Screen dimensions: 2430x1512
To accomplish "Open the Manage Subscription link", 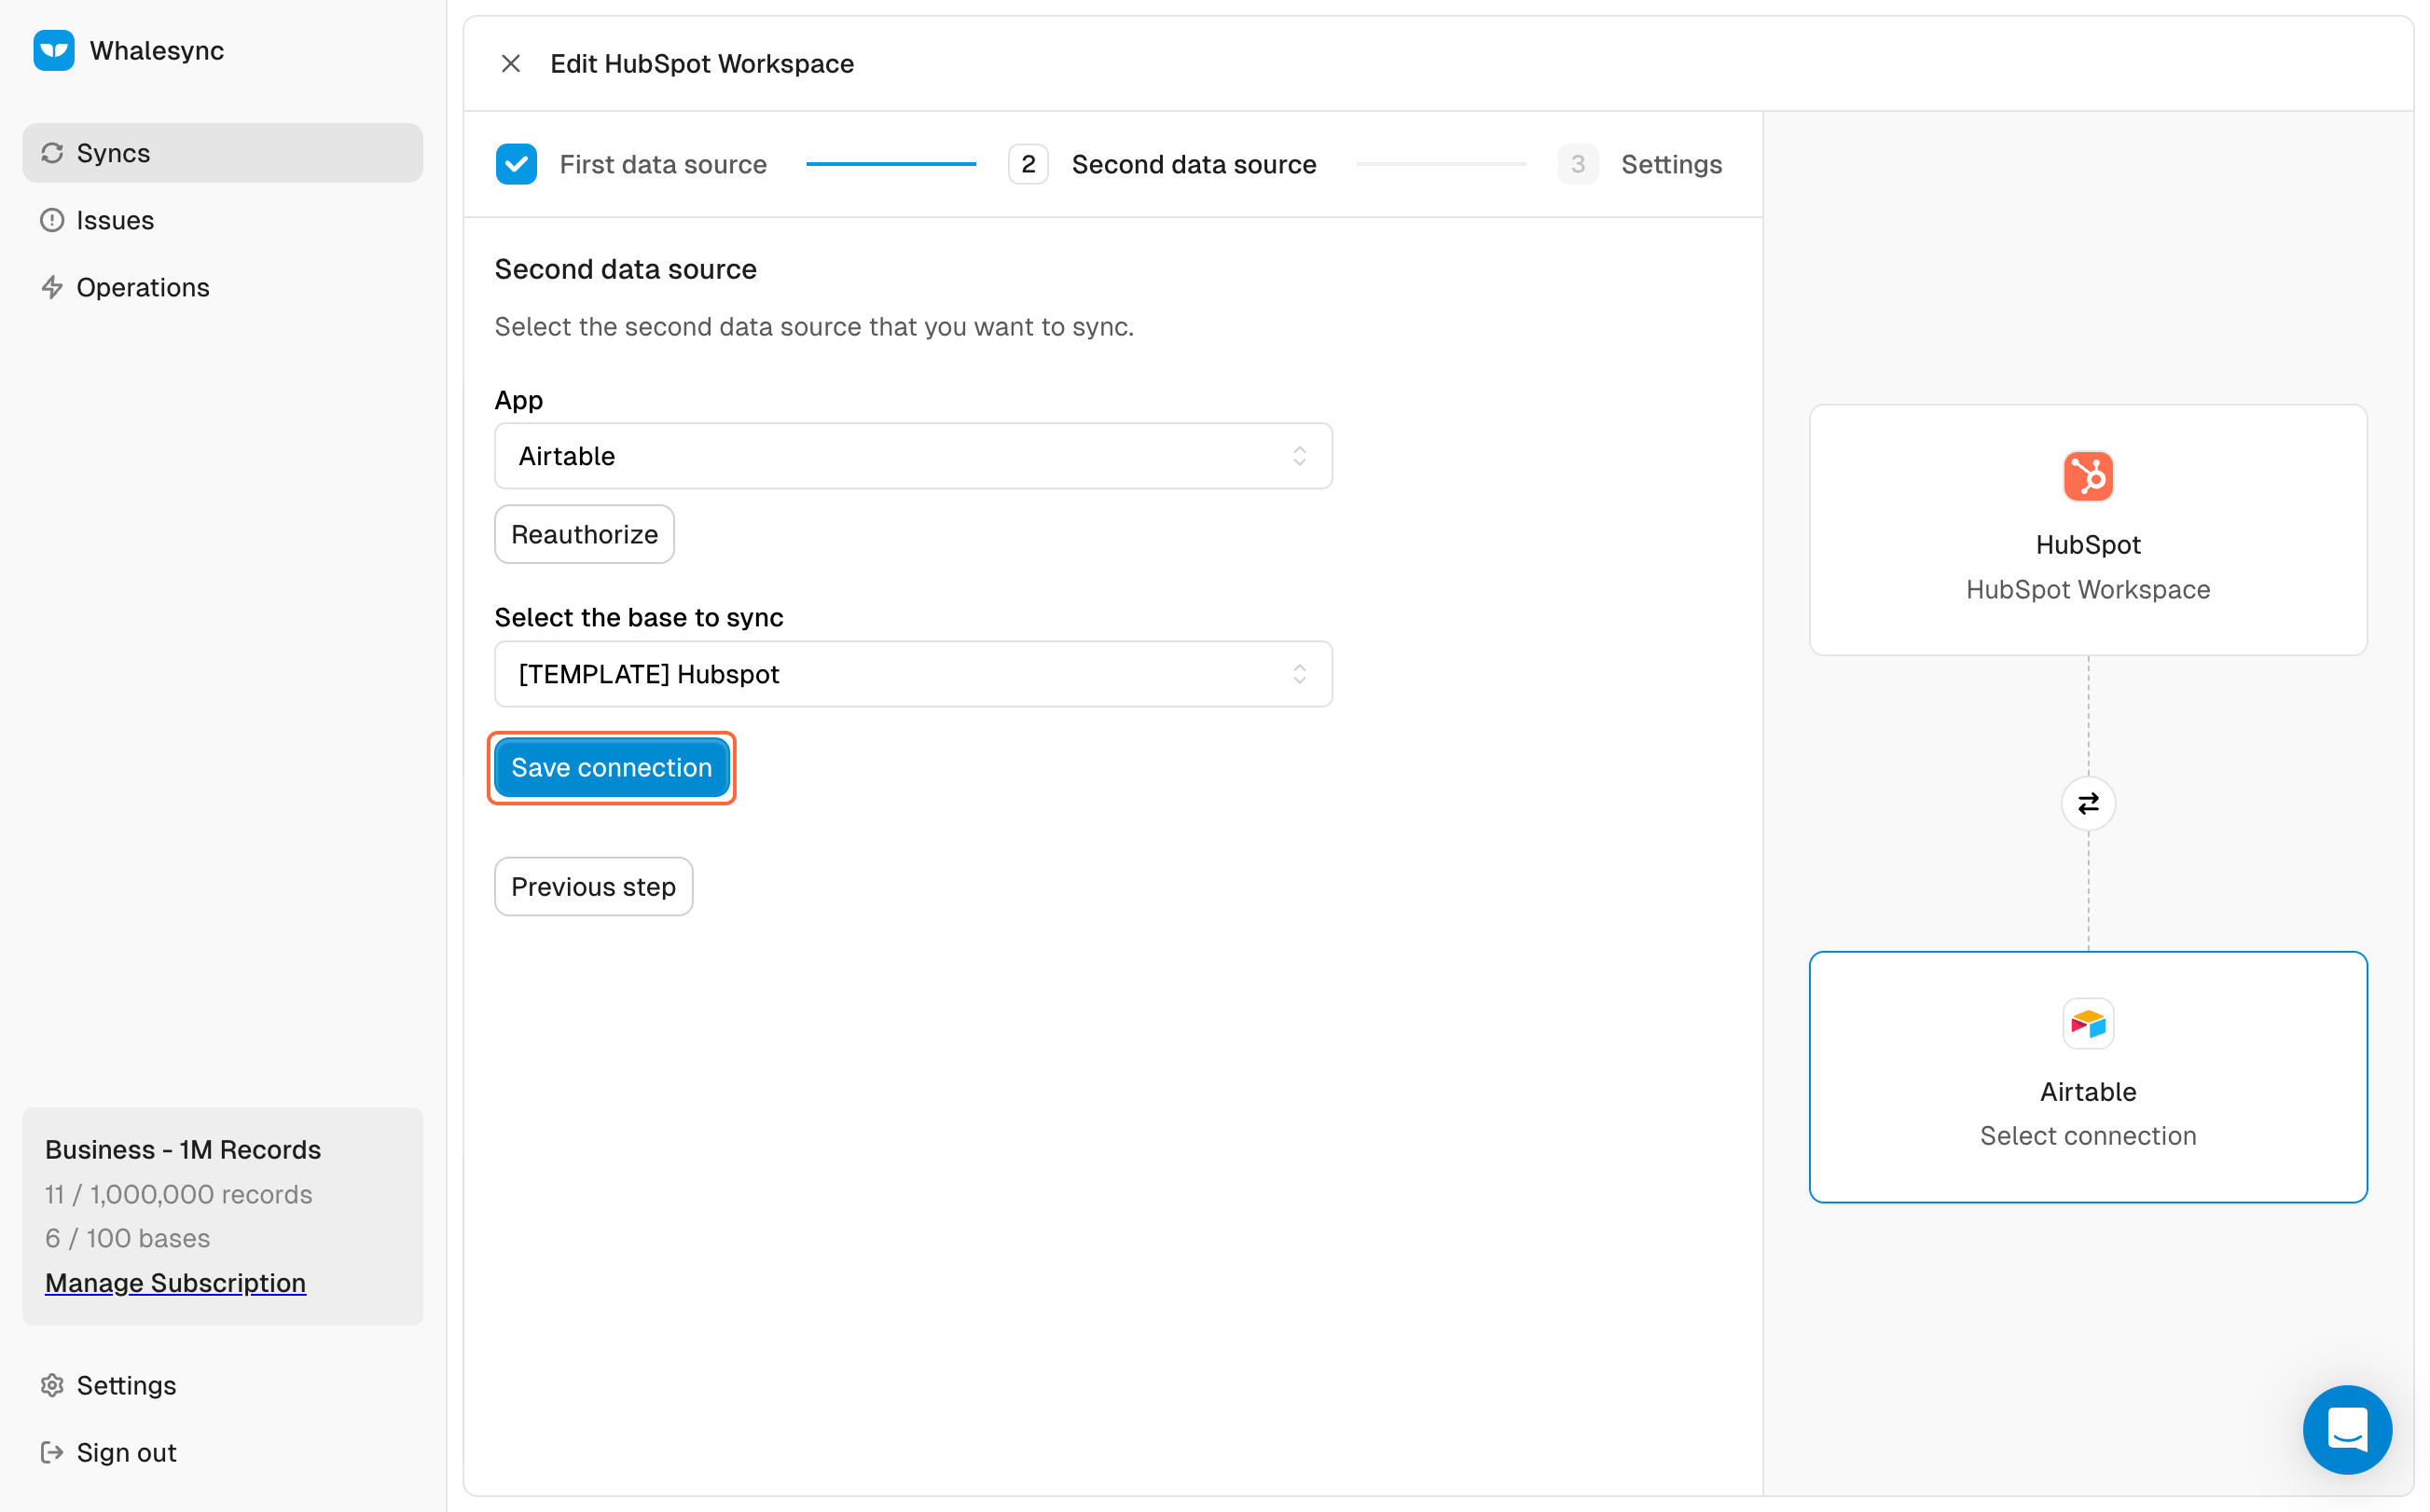I will pyautogui.click(x=175, y=1282).
